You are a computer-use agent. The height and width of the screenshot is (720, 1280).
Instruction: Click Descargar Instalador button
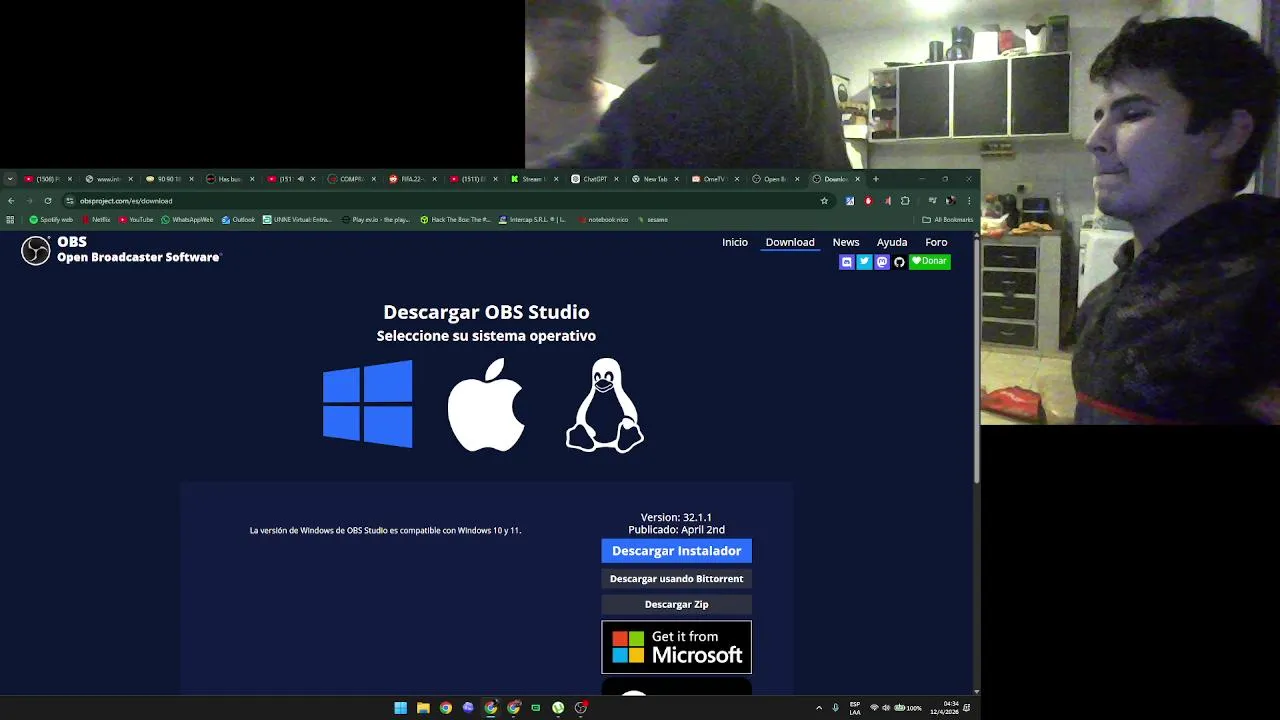click(x=676, y=551)
